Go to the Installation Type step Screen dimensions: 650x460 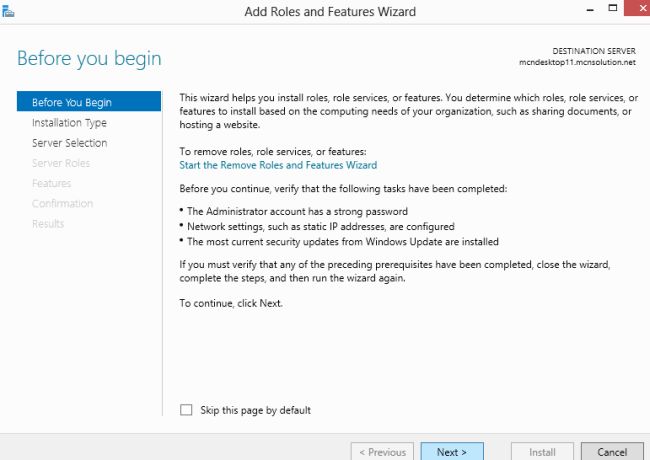[x=69, y=123]
